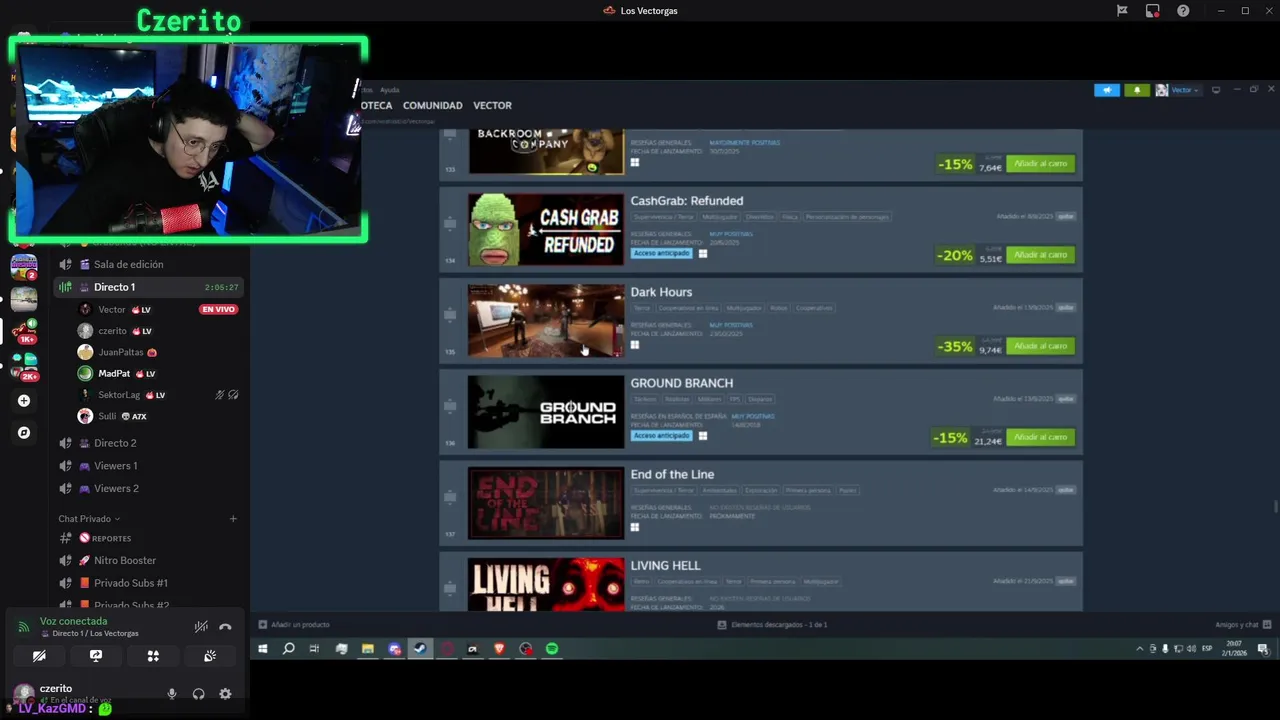Deafen with headphones icon in Discord
This screenshot has height=720, width=1280.
[198, 694]
